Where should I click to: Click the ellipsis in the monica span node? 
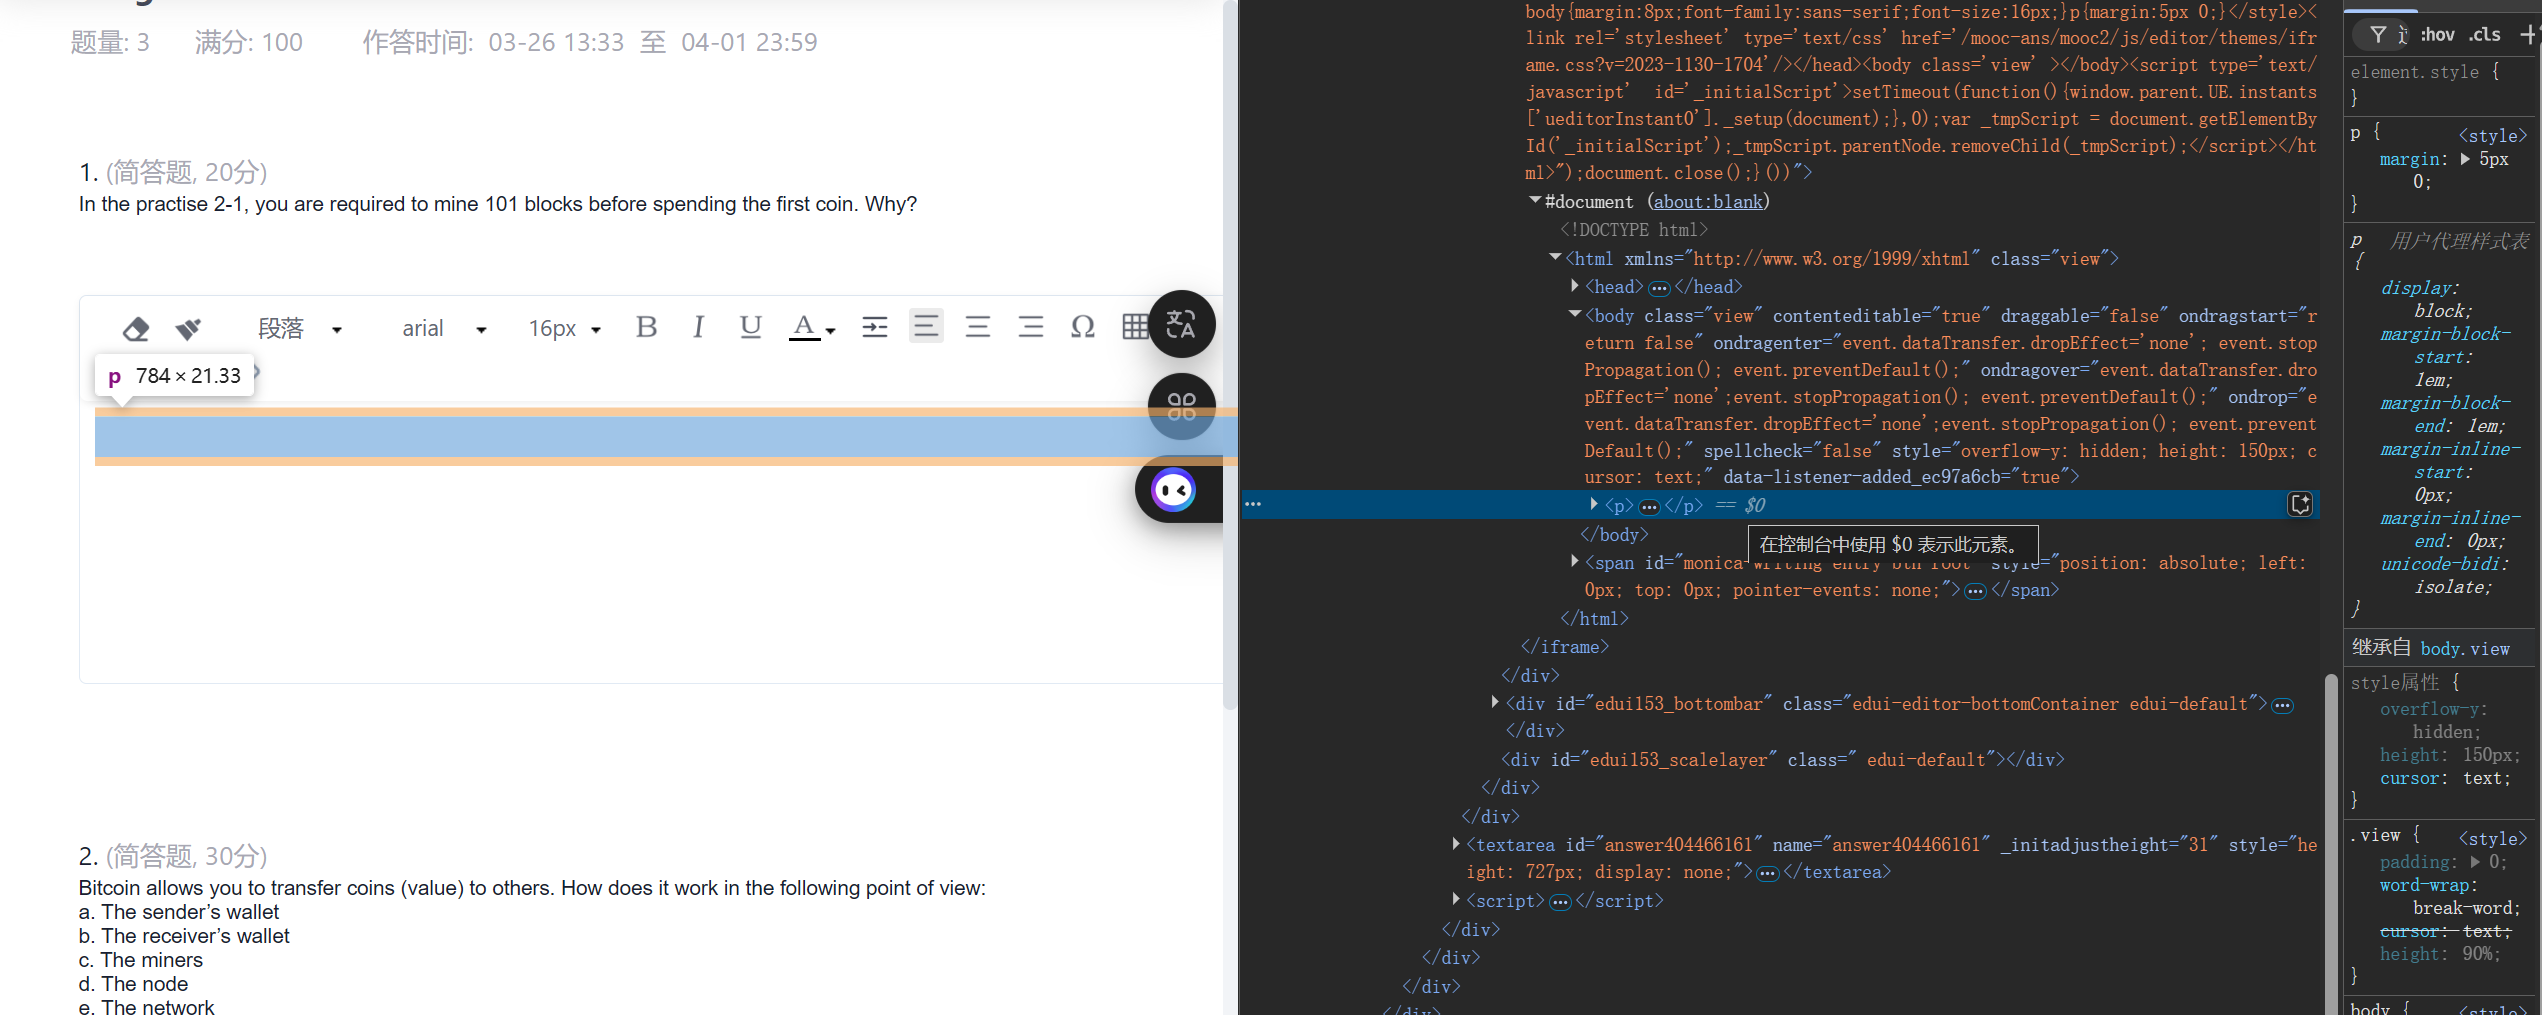click(1975, 592)
